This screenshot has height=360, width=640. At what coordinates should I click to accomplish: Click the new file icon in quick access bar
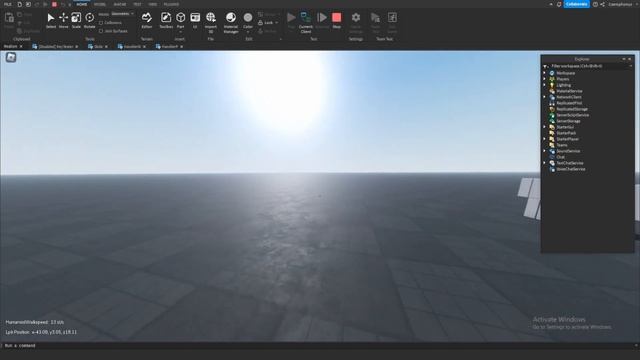point(19,4)
